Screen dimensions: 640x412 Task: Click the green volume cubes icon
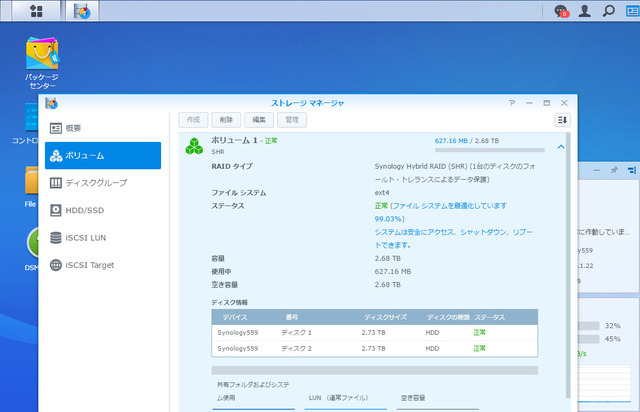tap(194, 146)
